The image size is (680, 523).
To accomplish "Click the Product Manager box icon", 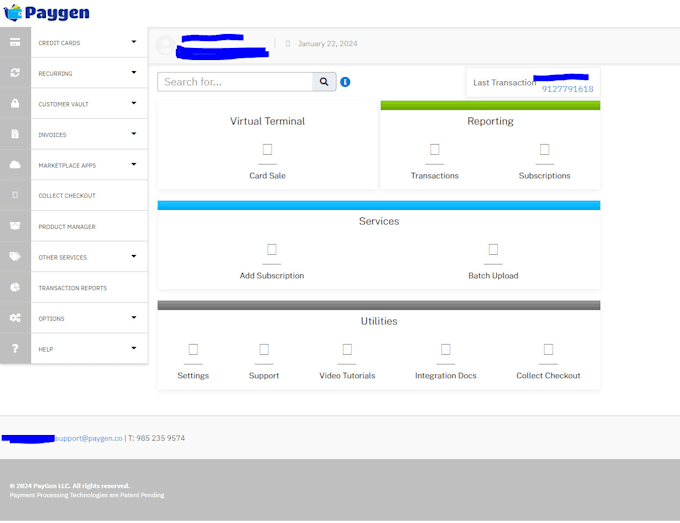I will click(15, 226).
